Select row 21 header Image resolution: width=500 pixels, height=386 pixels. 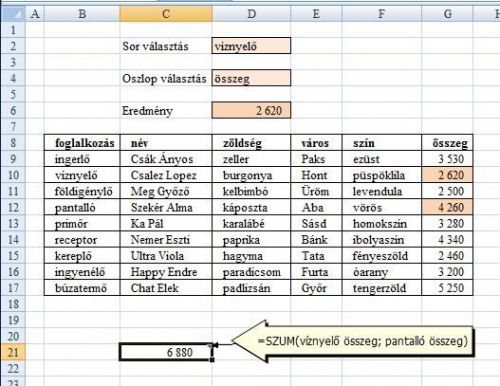[x=13, y=352]
